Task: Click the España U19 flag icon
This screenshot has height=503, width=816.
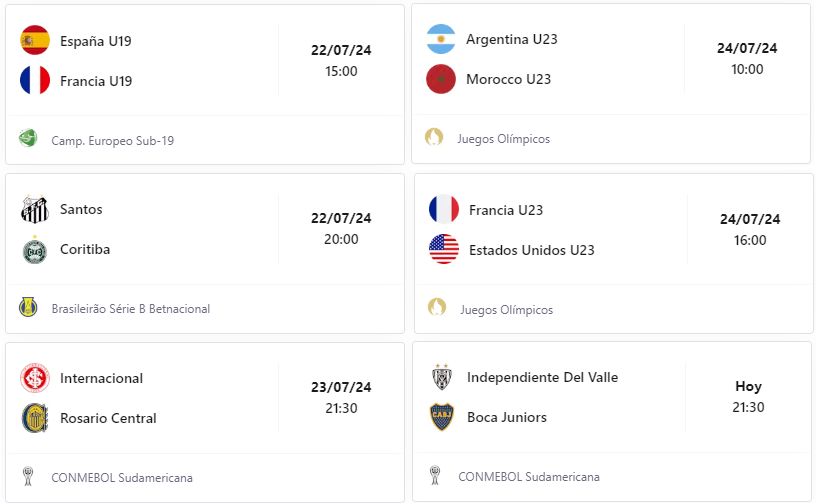Action: click(x=35, y=40)
